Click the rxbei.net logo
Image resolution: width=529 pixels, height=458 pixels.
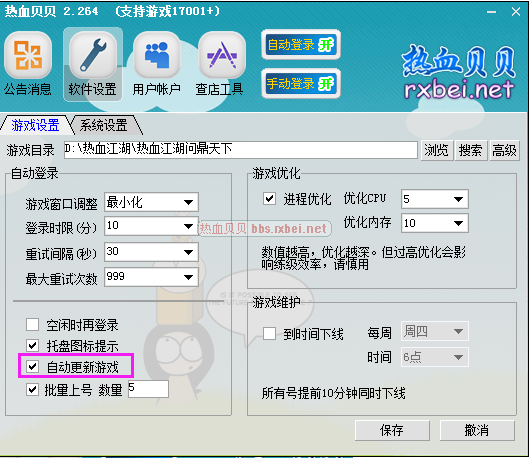click(x=459, y=73)
